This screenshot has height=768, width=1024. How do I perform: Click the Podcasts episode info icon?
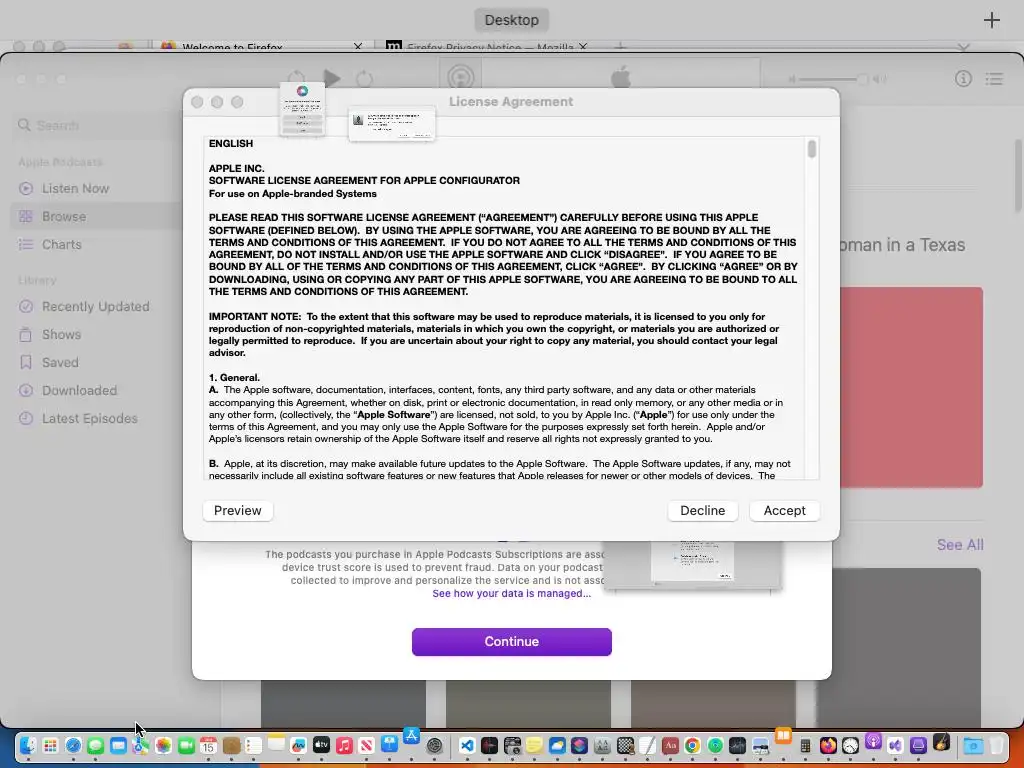click(x=963, y=79)
